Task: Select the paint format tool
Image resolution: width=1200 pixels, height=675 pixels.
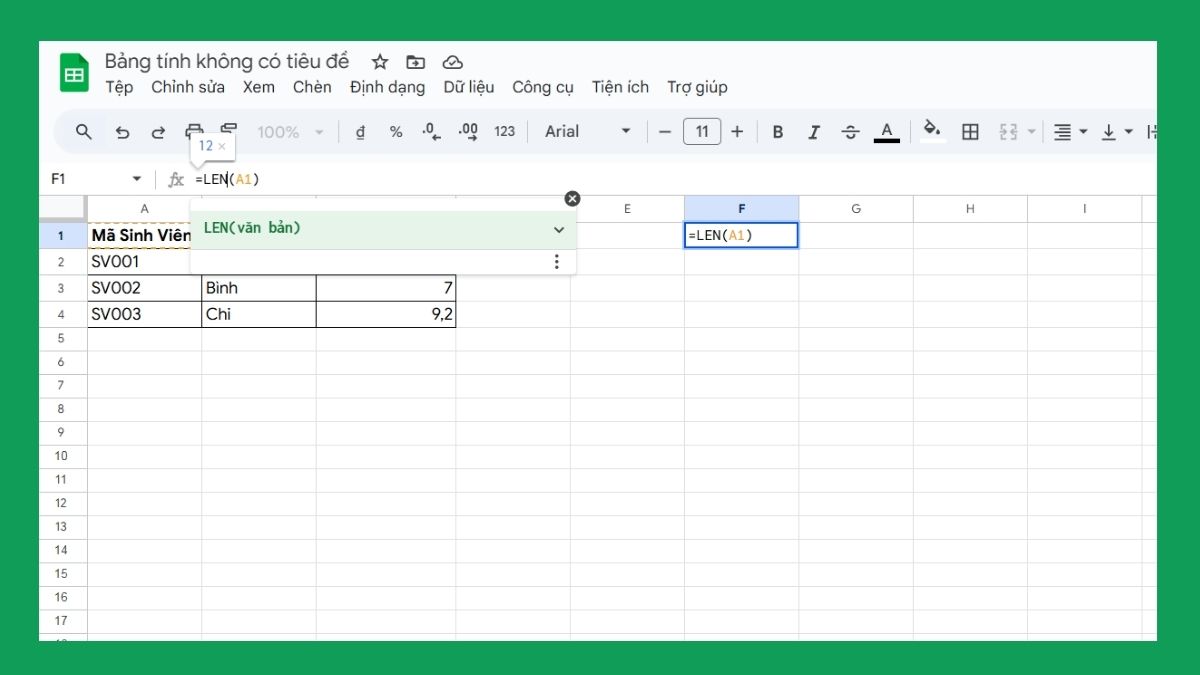Action: [x=229, y=129]
